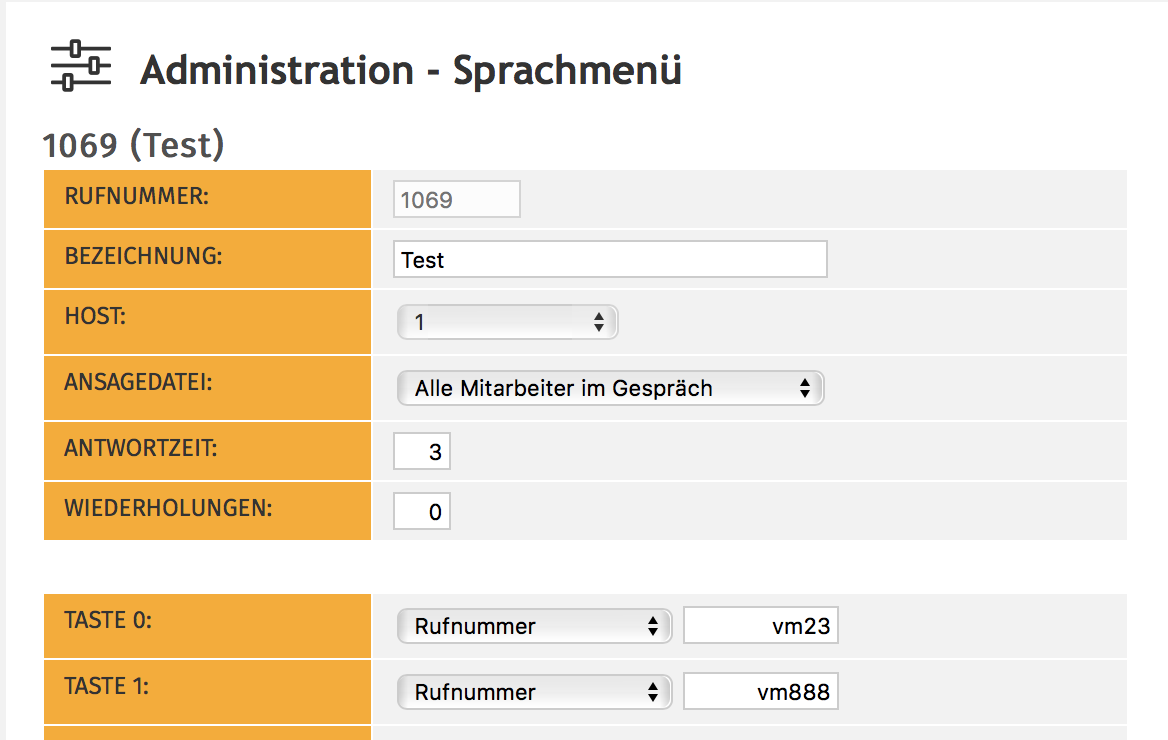Screen dimensions: 1168x740
Task: Open the Taste 0 Rufnummer dropdown
Action: click(533, 627)
